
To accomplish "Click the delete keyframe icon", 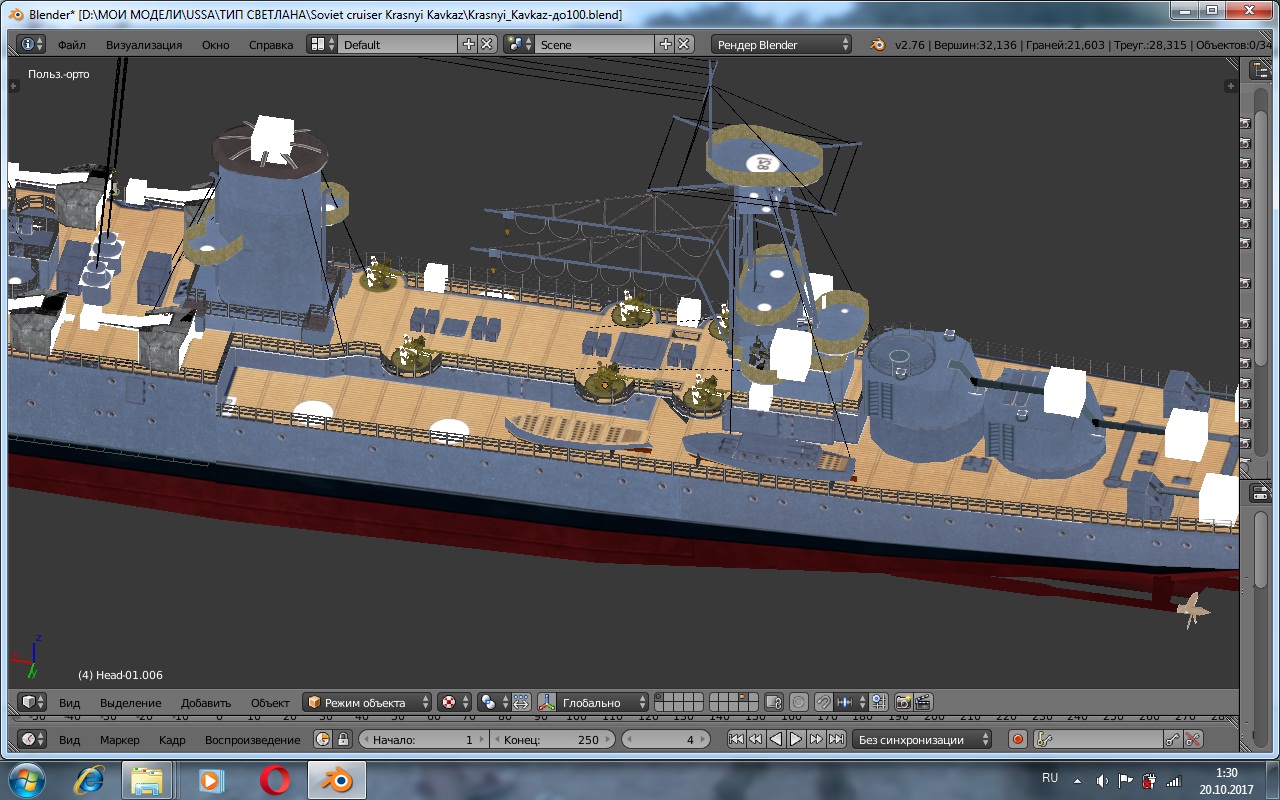I will [1192, 740].
